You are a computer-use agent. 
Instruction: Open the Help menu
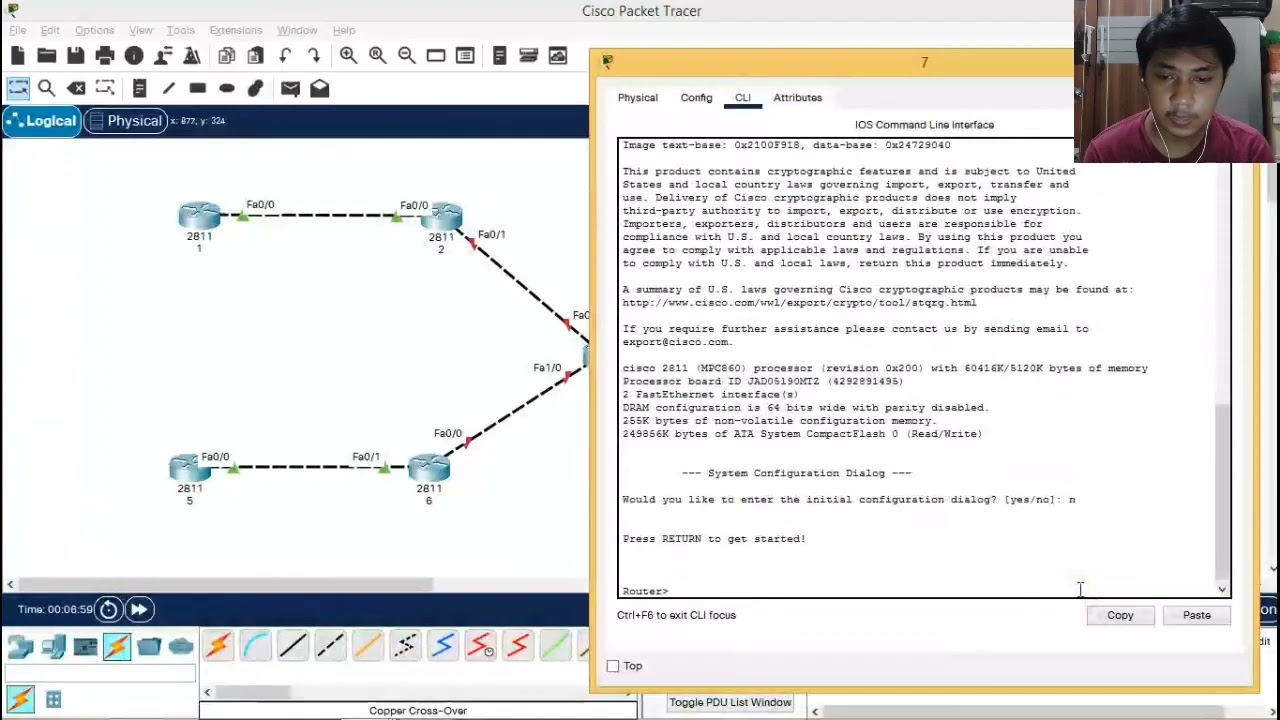[x=344, y=31]
